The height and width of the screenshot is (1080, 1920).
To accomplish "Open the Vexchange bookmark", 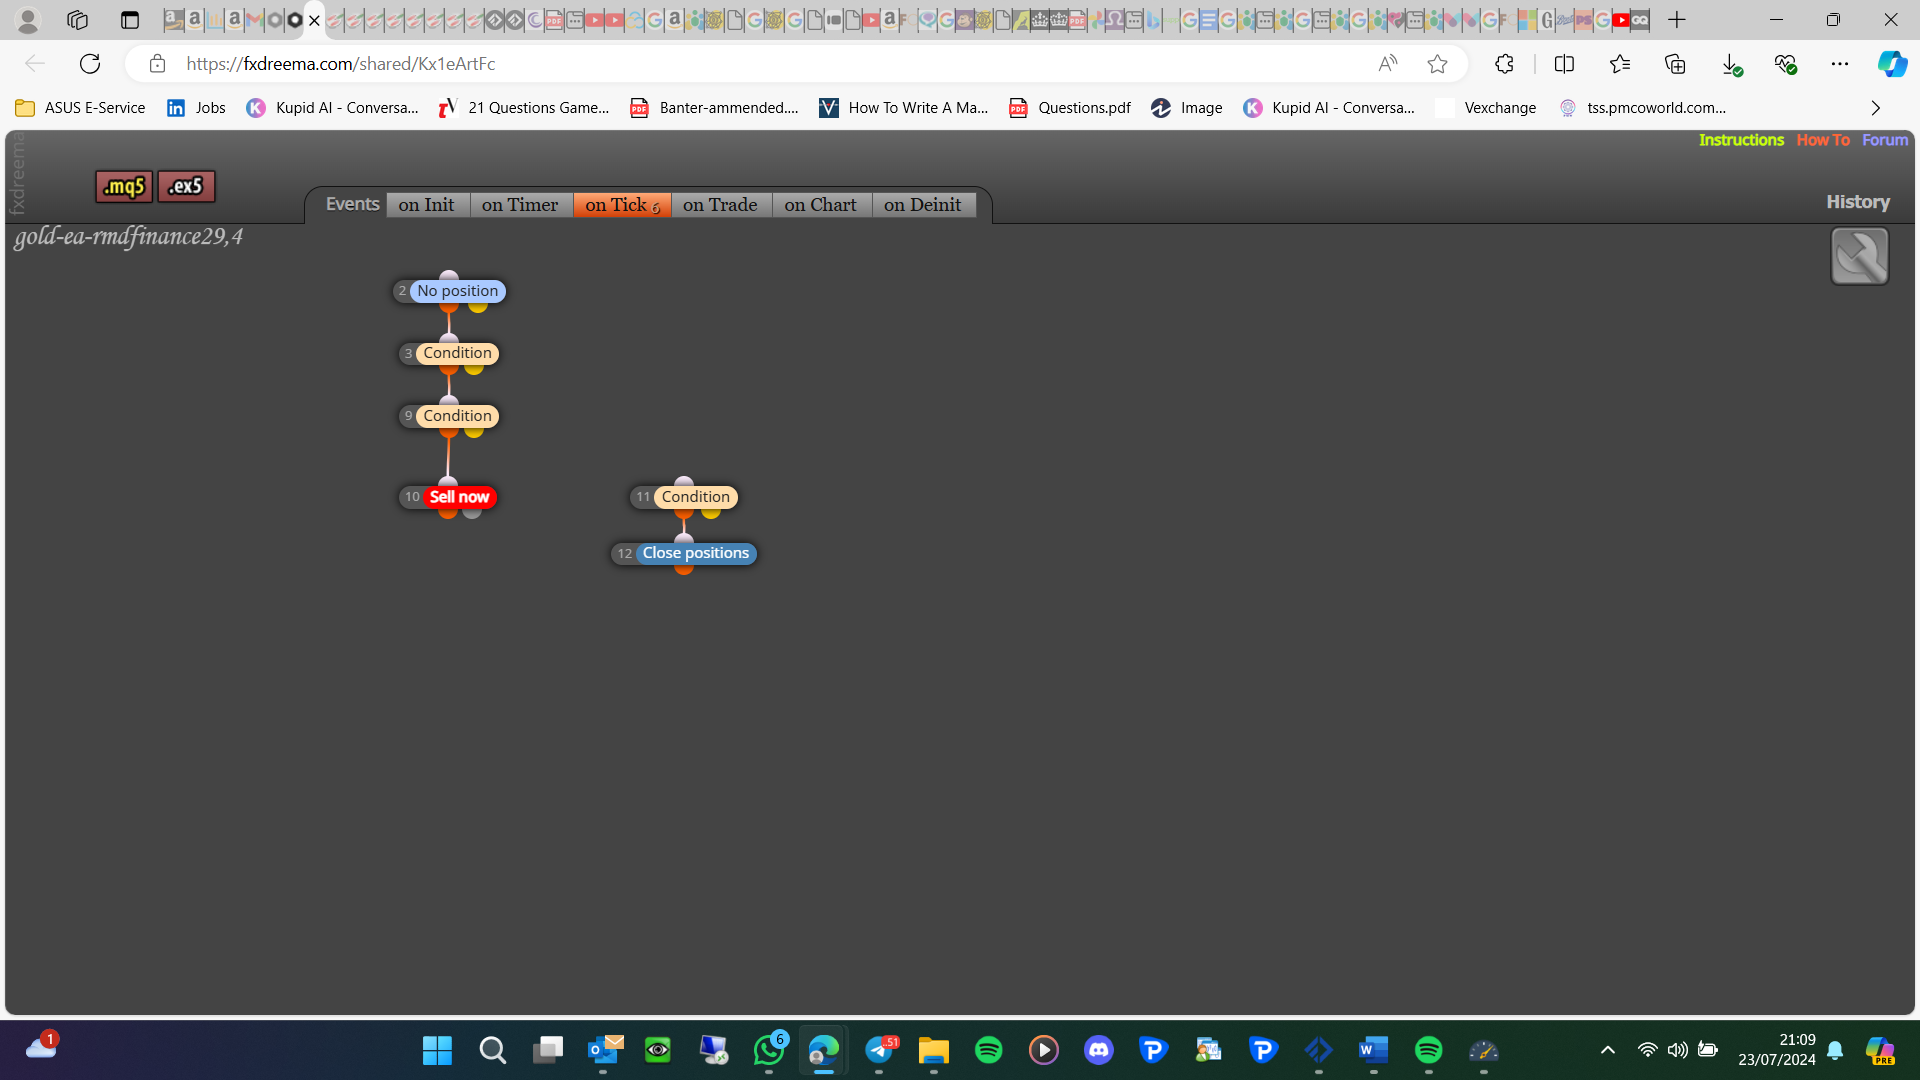I will click(1485, 108).
